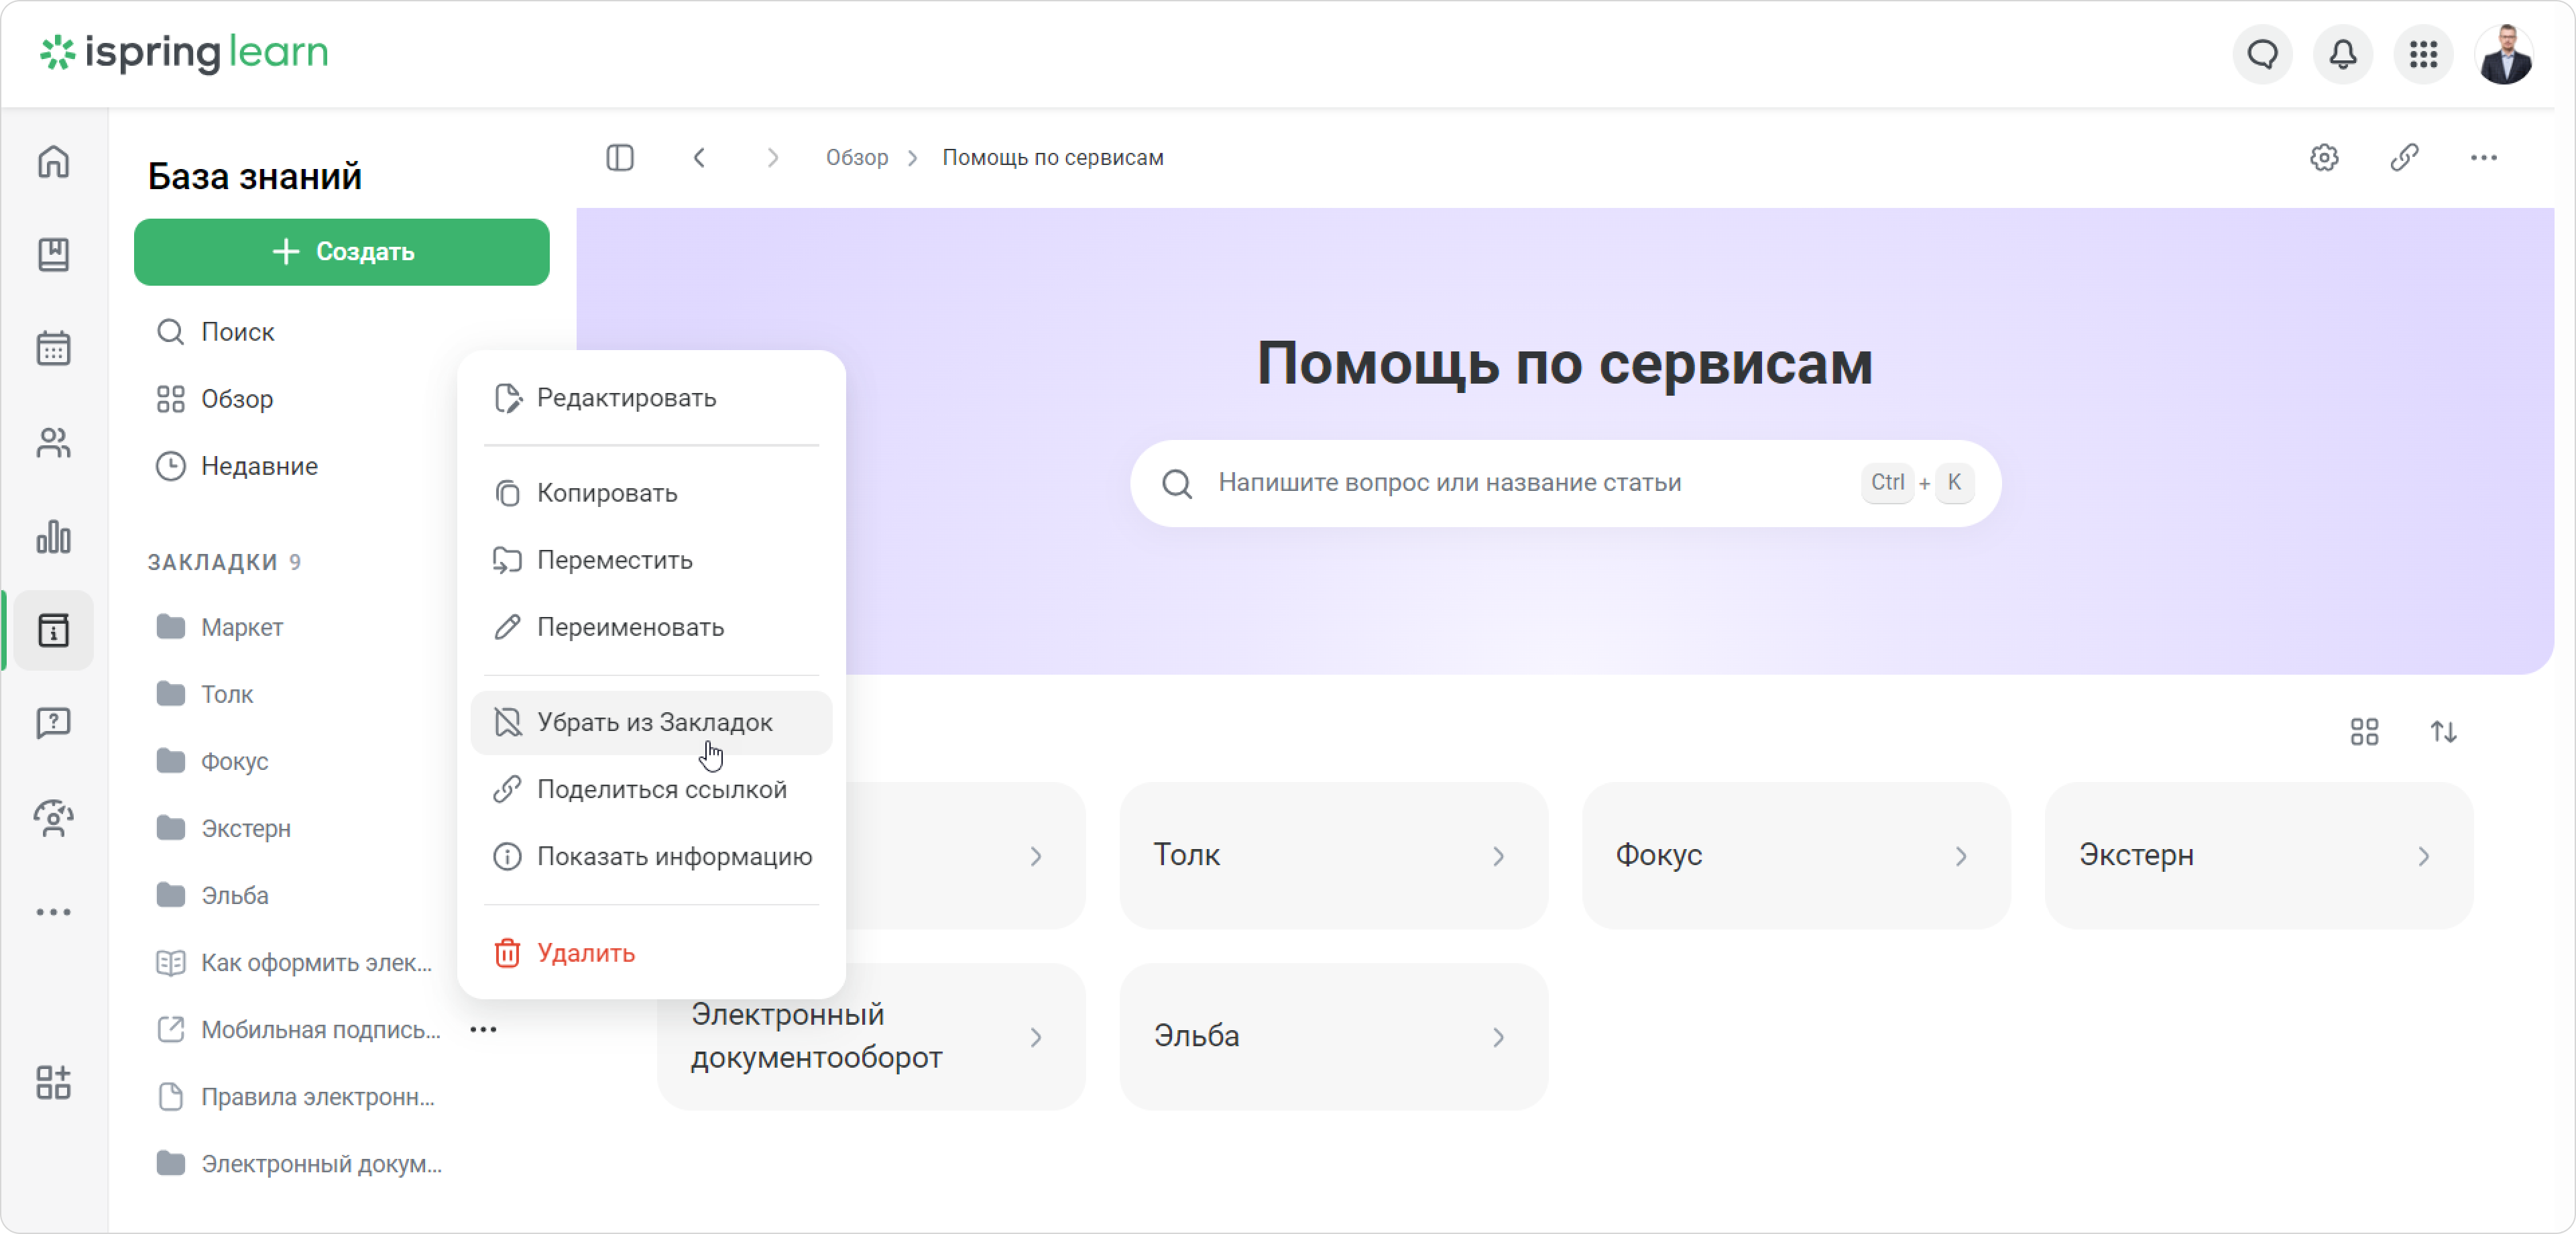Open the settings gear for this section
The height and width of the screenshot is (1234, 2576).
coord(2324,158)
